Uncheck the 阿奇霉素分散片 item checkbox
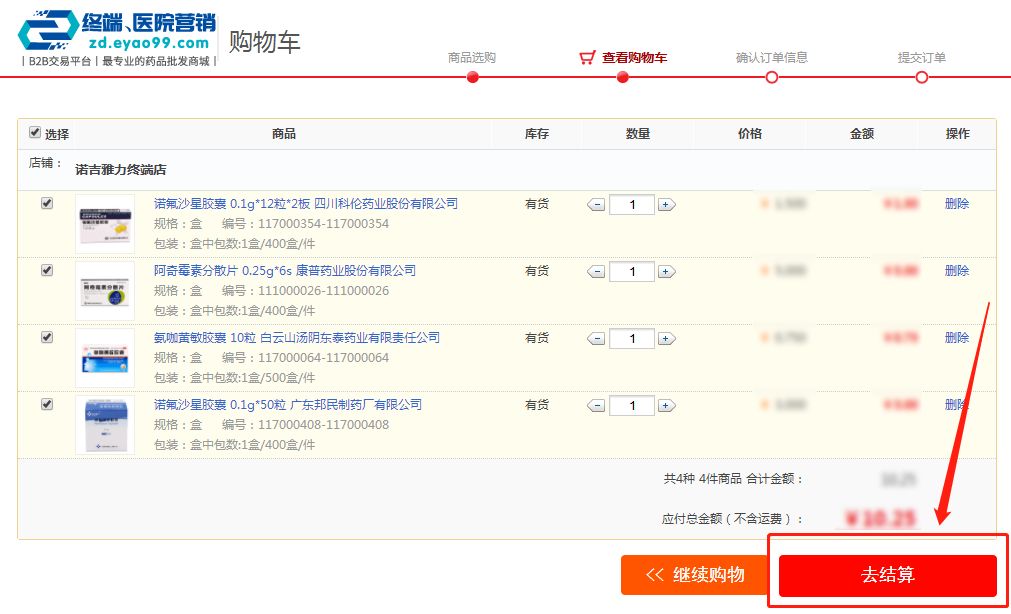 (x=46, y=270)
